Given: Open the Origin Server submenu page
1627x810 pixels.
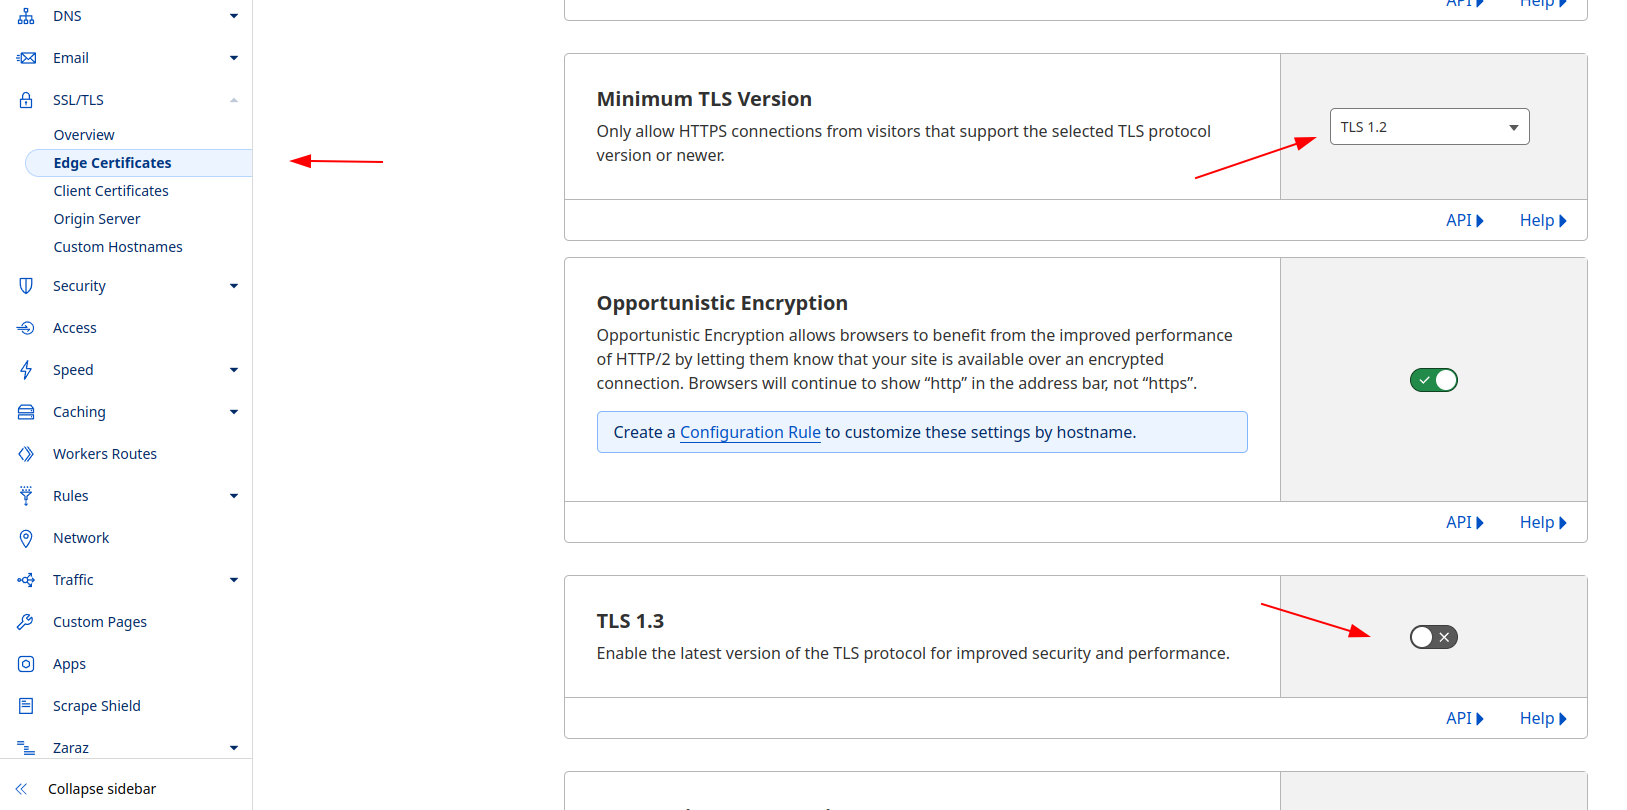Looking at the screenshot, I should coord(97,219).
